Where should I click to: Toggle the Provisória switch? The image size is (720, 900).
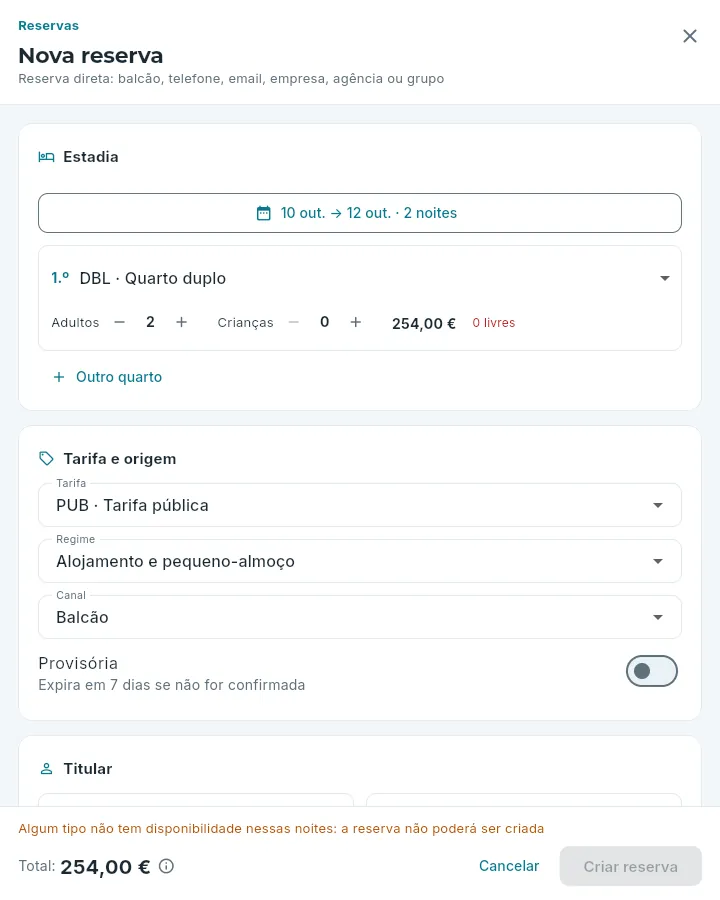[x=652, y=671]
